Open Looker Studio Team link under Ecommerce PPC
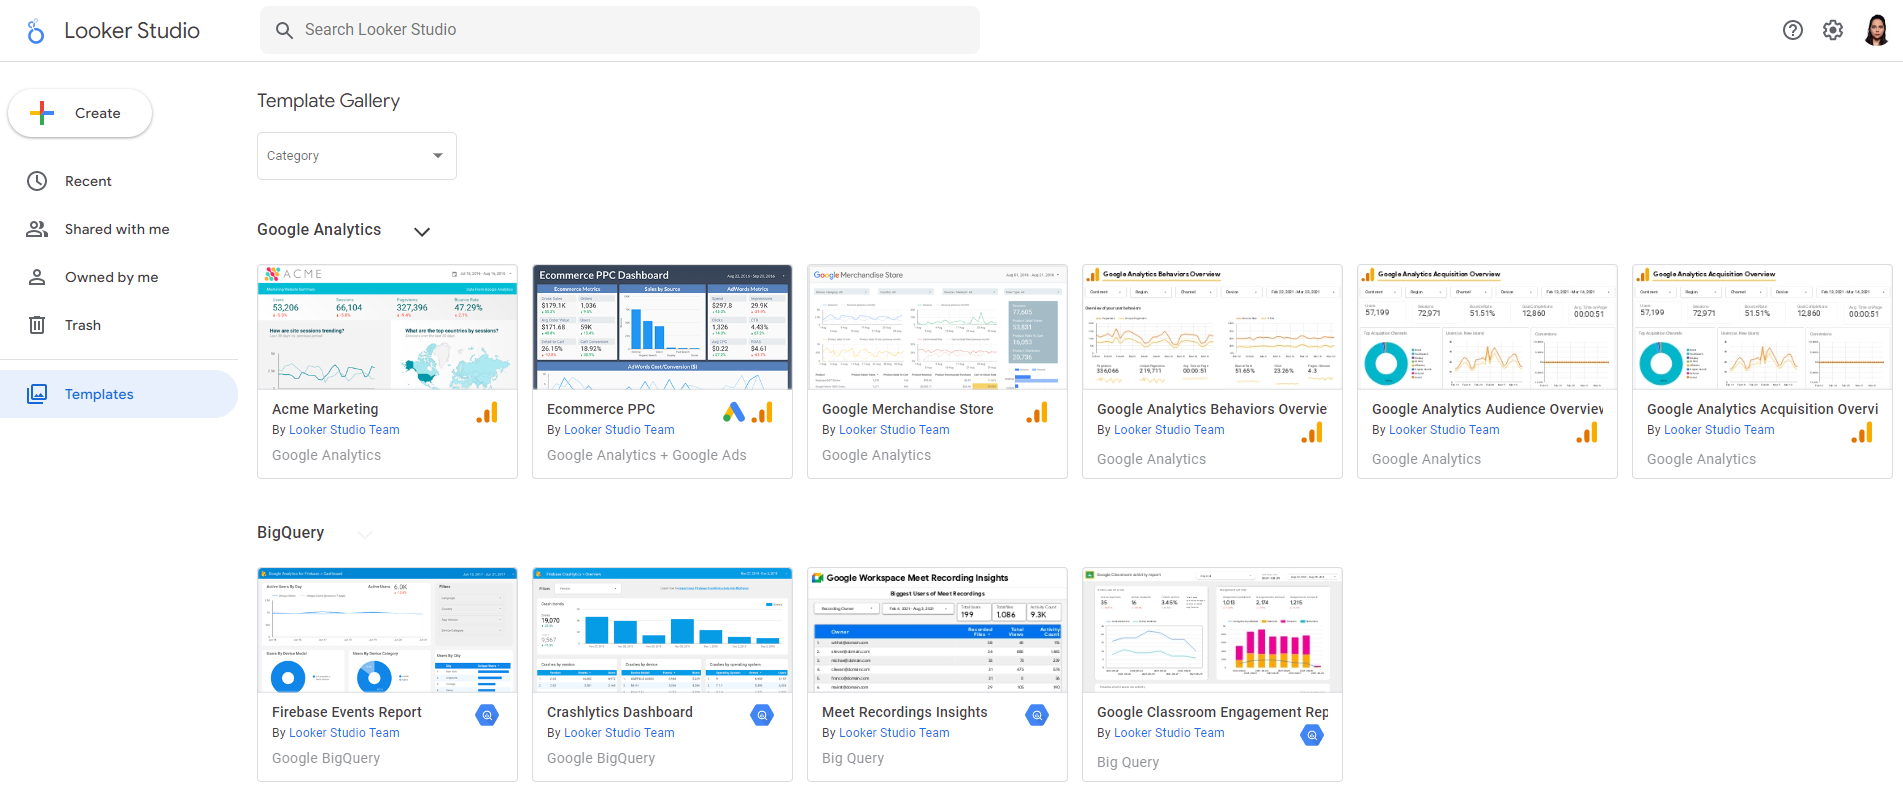This screenshot has height=809, width=1903. (619, 430)
